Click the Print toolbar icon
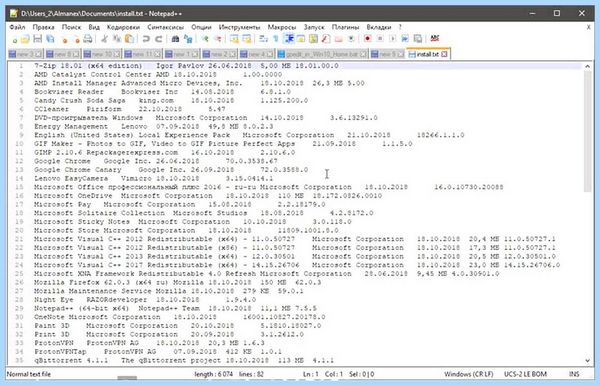Screen dimensions: 600x386 coord(88,39)
